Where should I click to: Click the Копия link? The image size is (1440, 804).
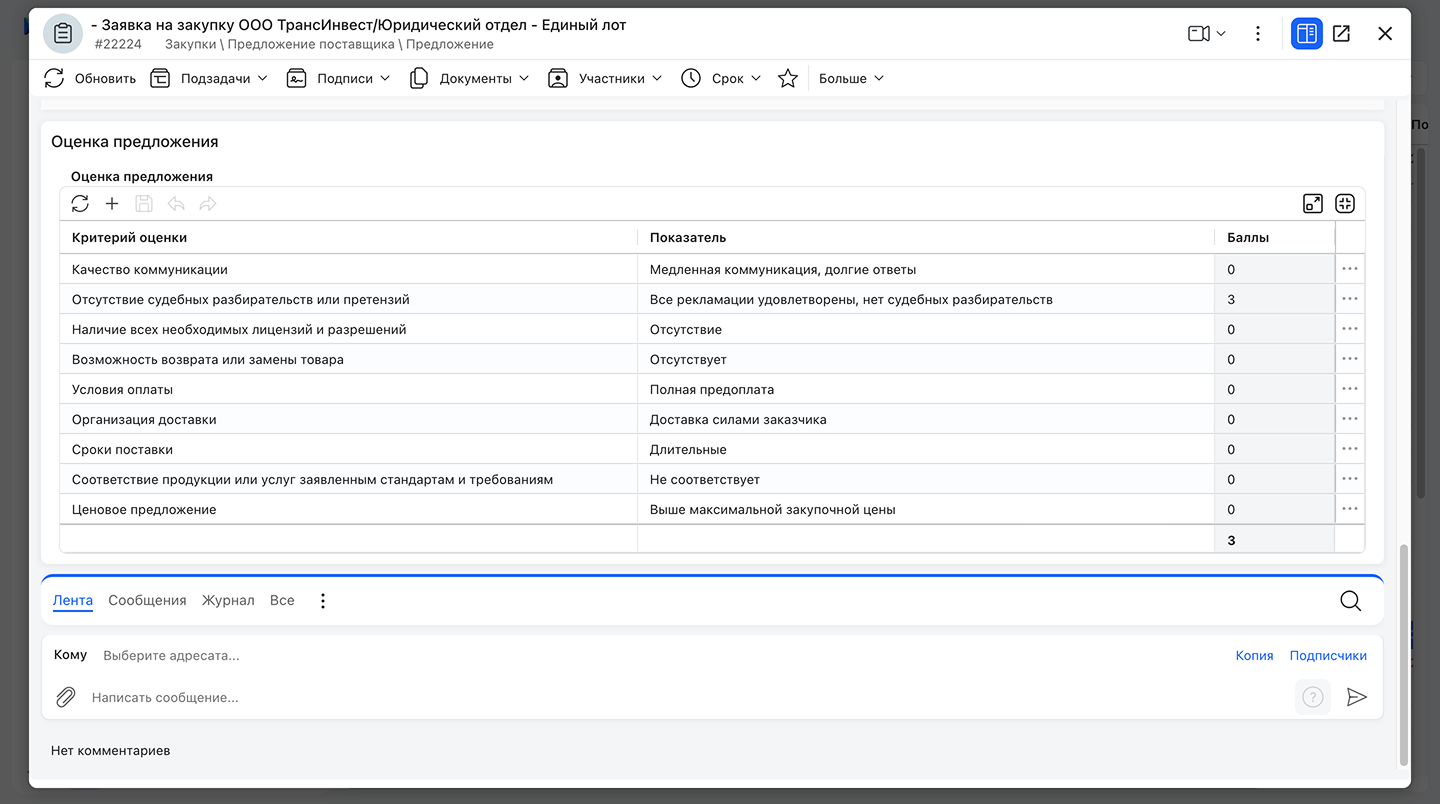tap(1254, 656)
